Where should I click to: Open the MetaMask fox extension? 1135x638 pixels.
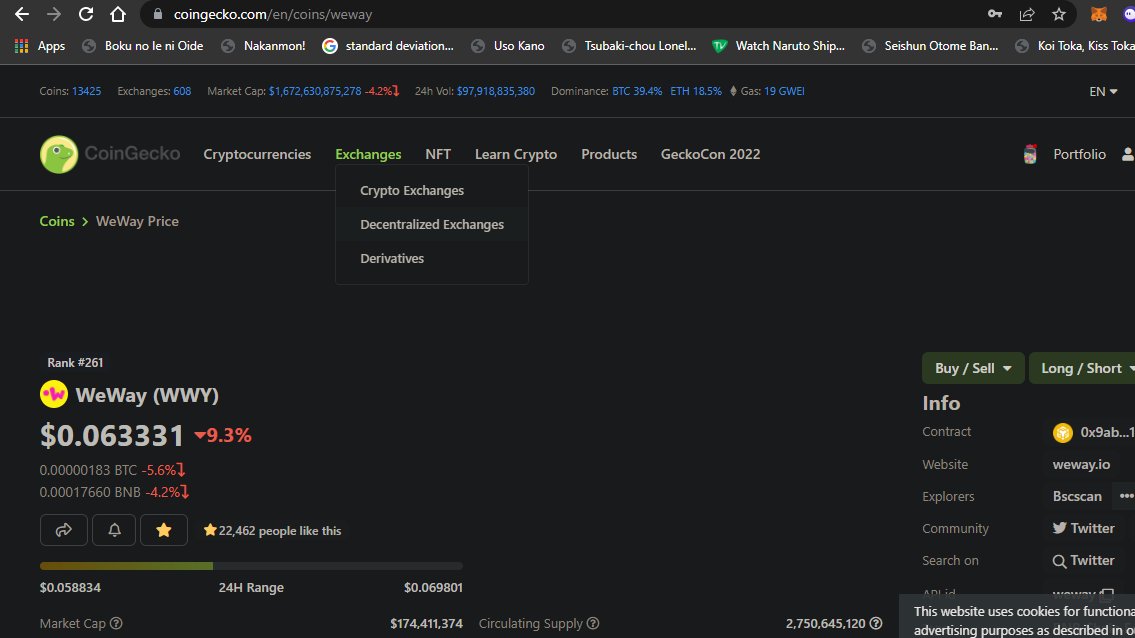(x=1098, y=14)
